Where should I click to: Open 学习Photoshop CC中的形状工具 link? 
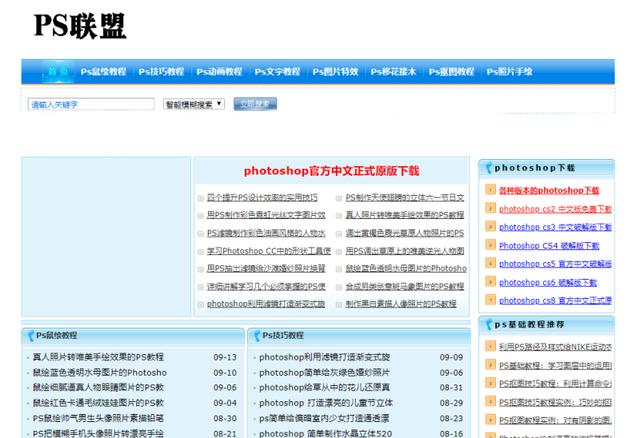[269, 251]
